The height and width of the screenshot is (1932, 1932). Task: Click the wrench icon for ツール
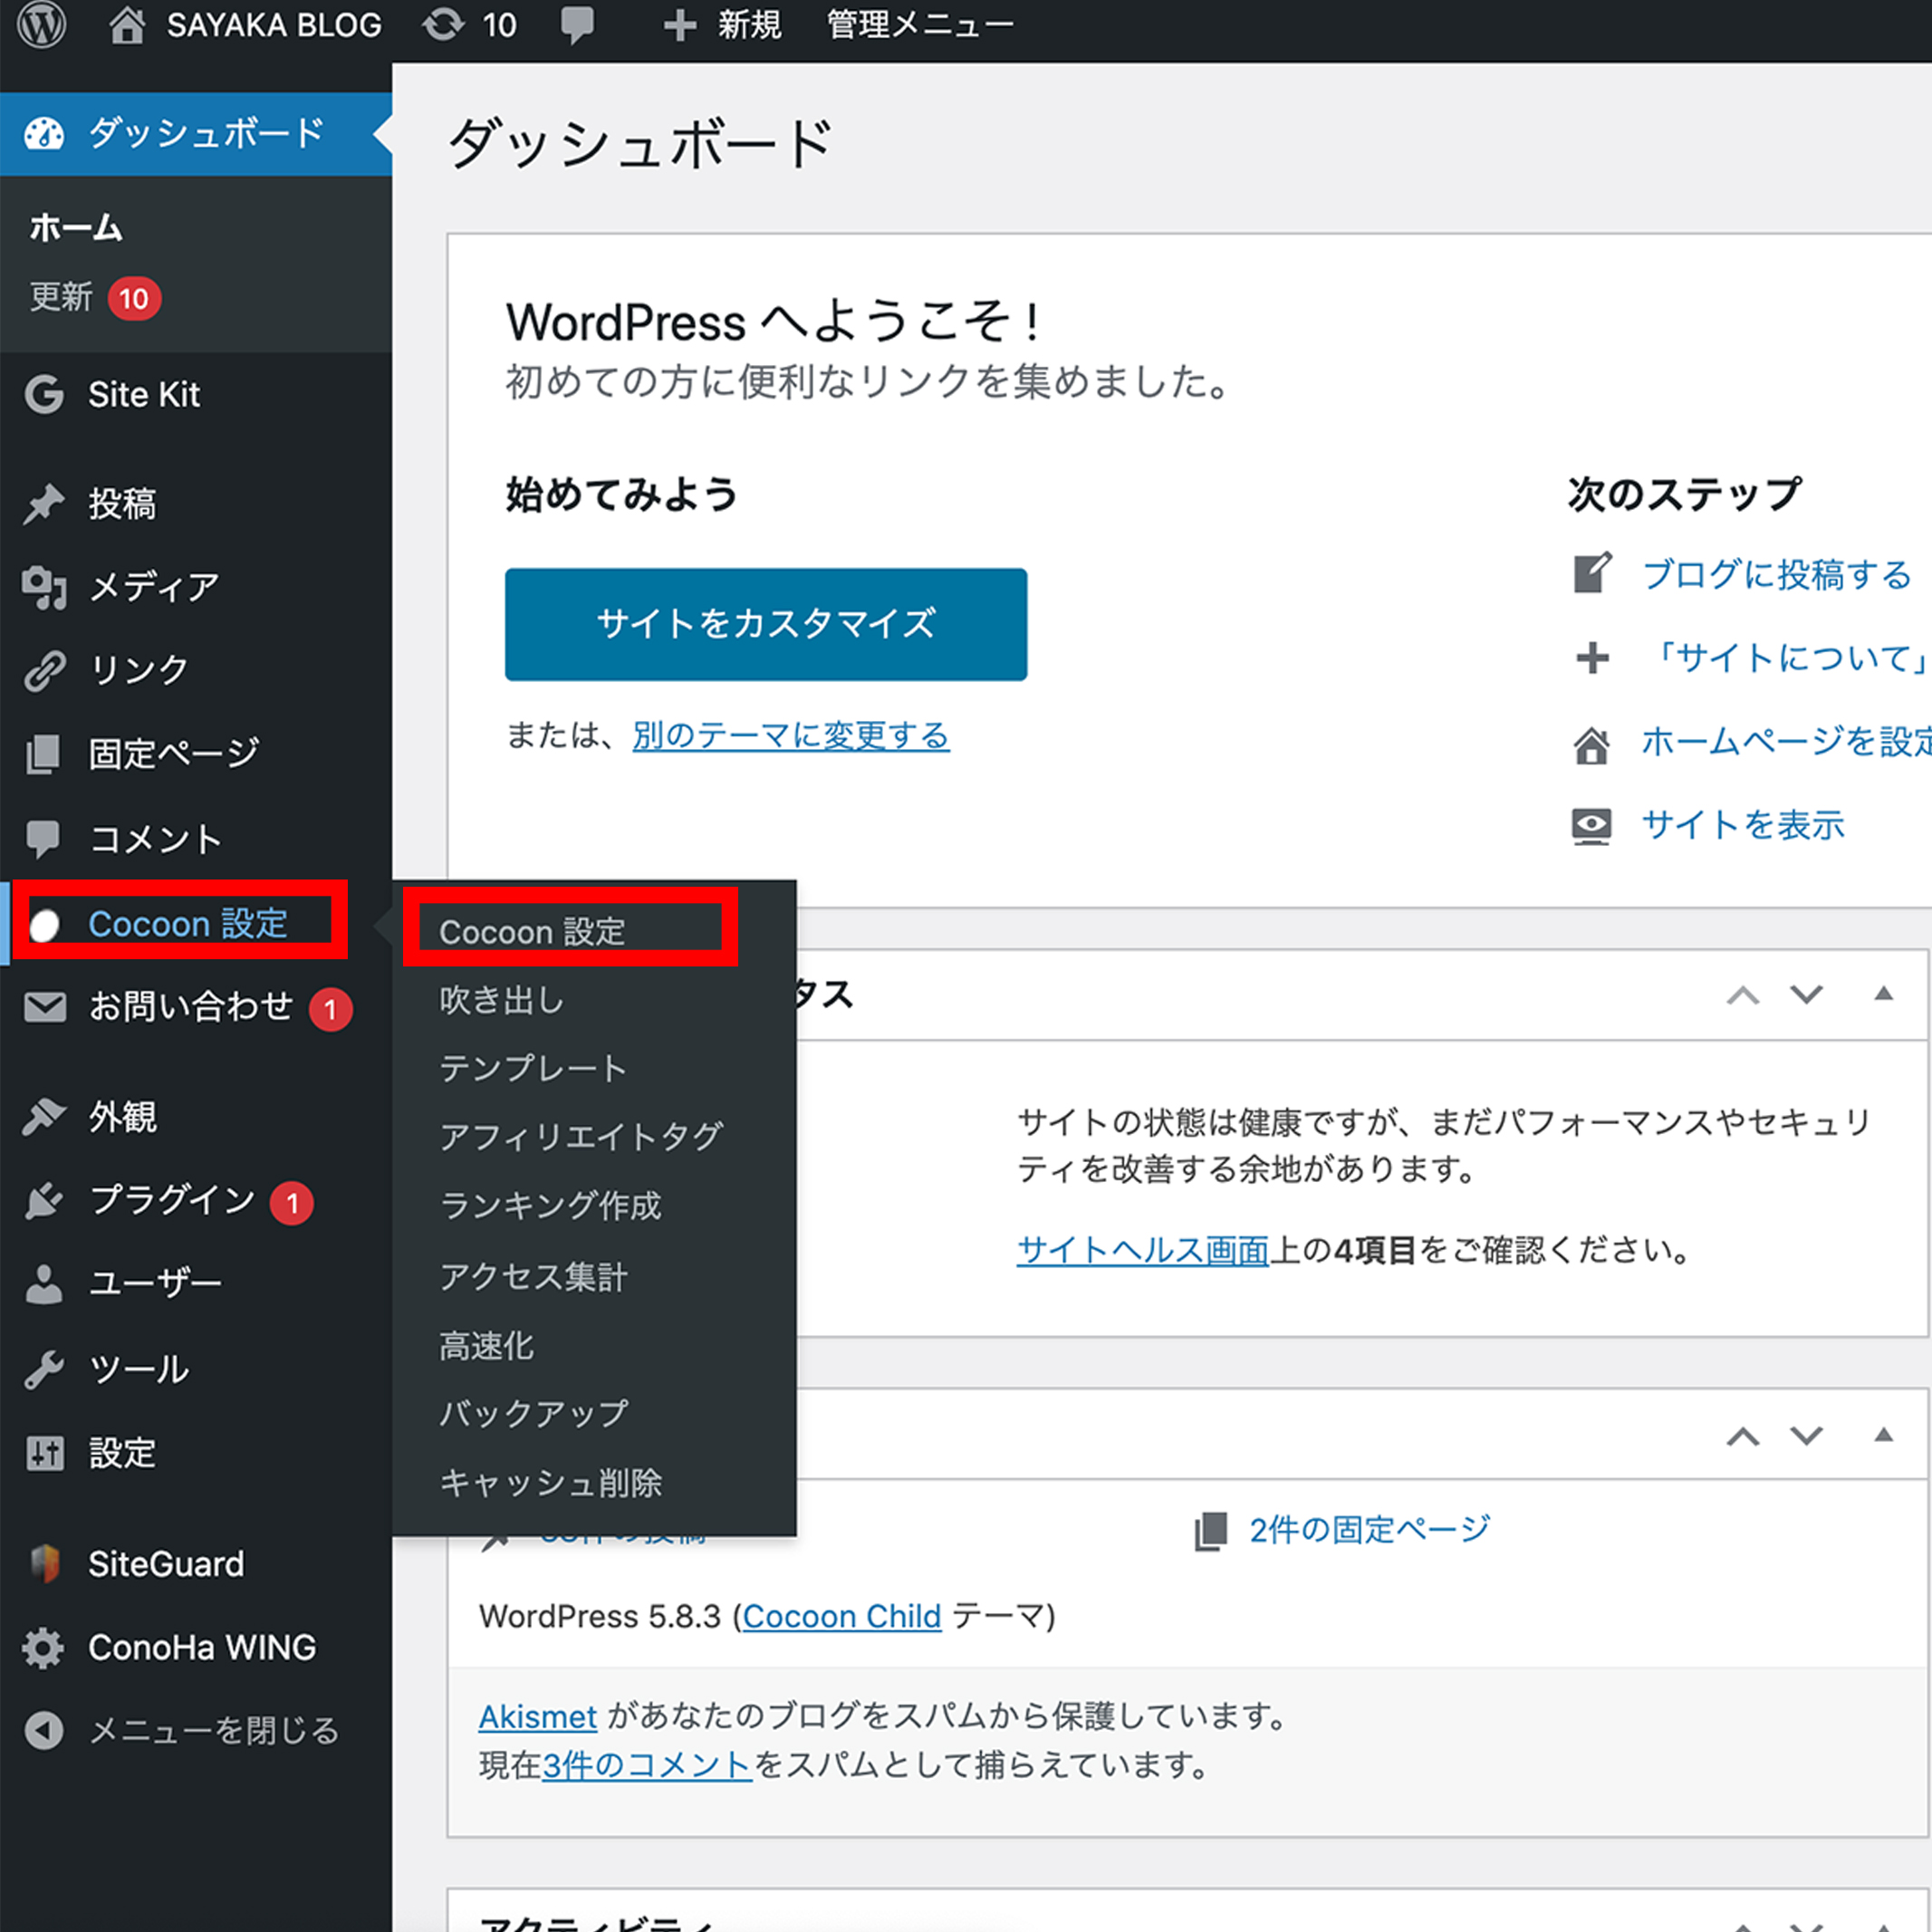(x=44, y=1369)
